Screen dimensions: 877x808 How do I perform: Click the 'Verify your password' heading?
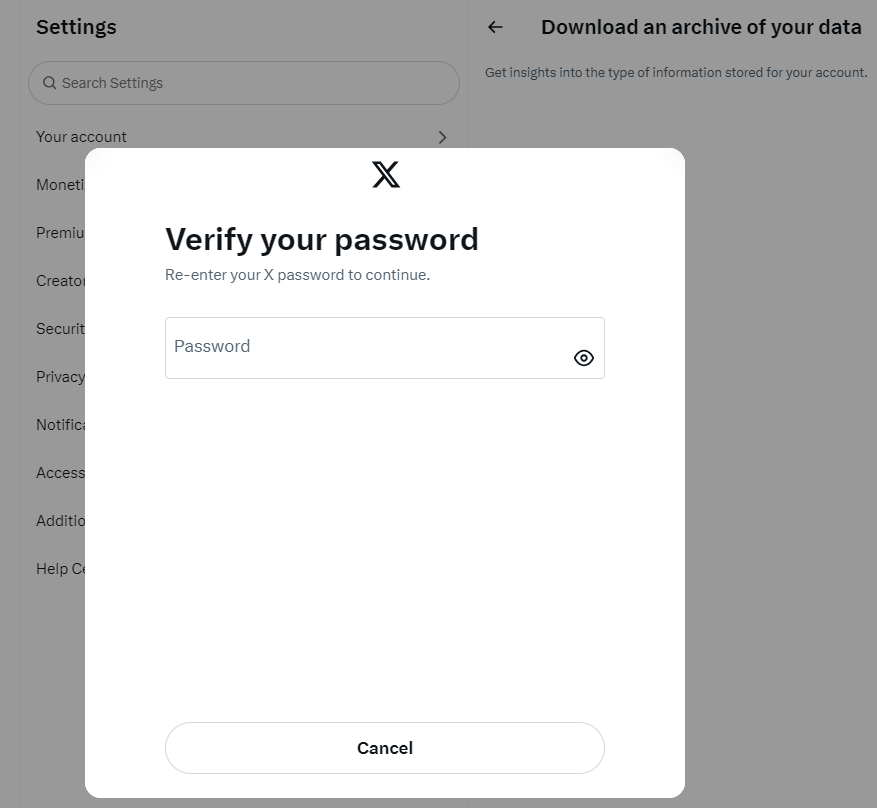[322, 240]
